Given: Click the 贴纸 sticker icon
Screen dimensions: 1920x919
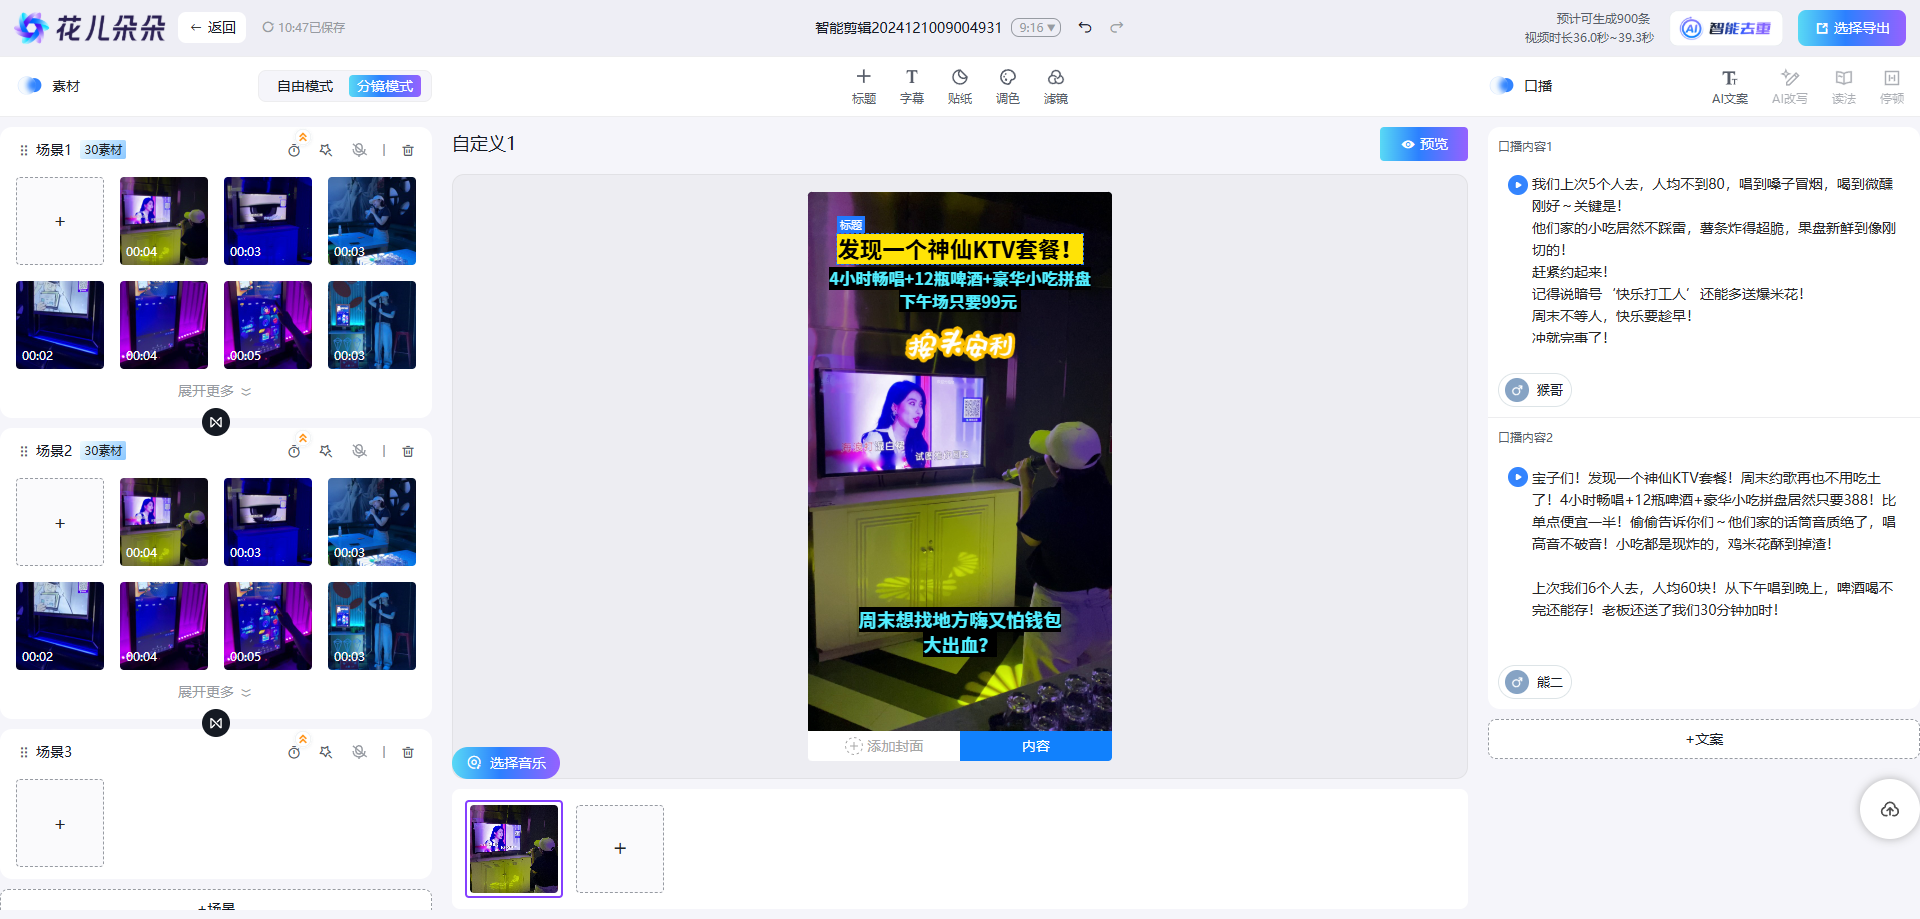Looking at the screenshot, I should (959, 85).
